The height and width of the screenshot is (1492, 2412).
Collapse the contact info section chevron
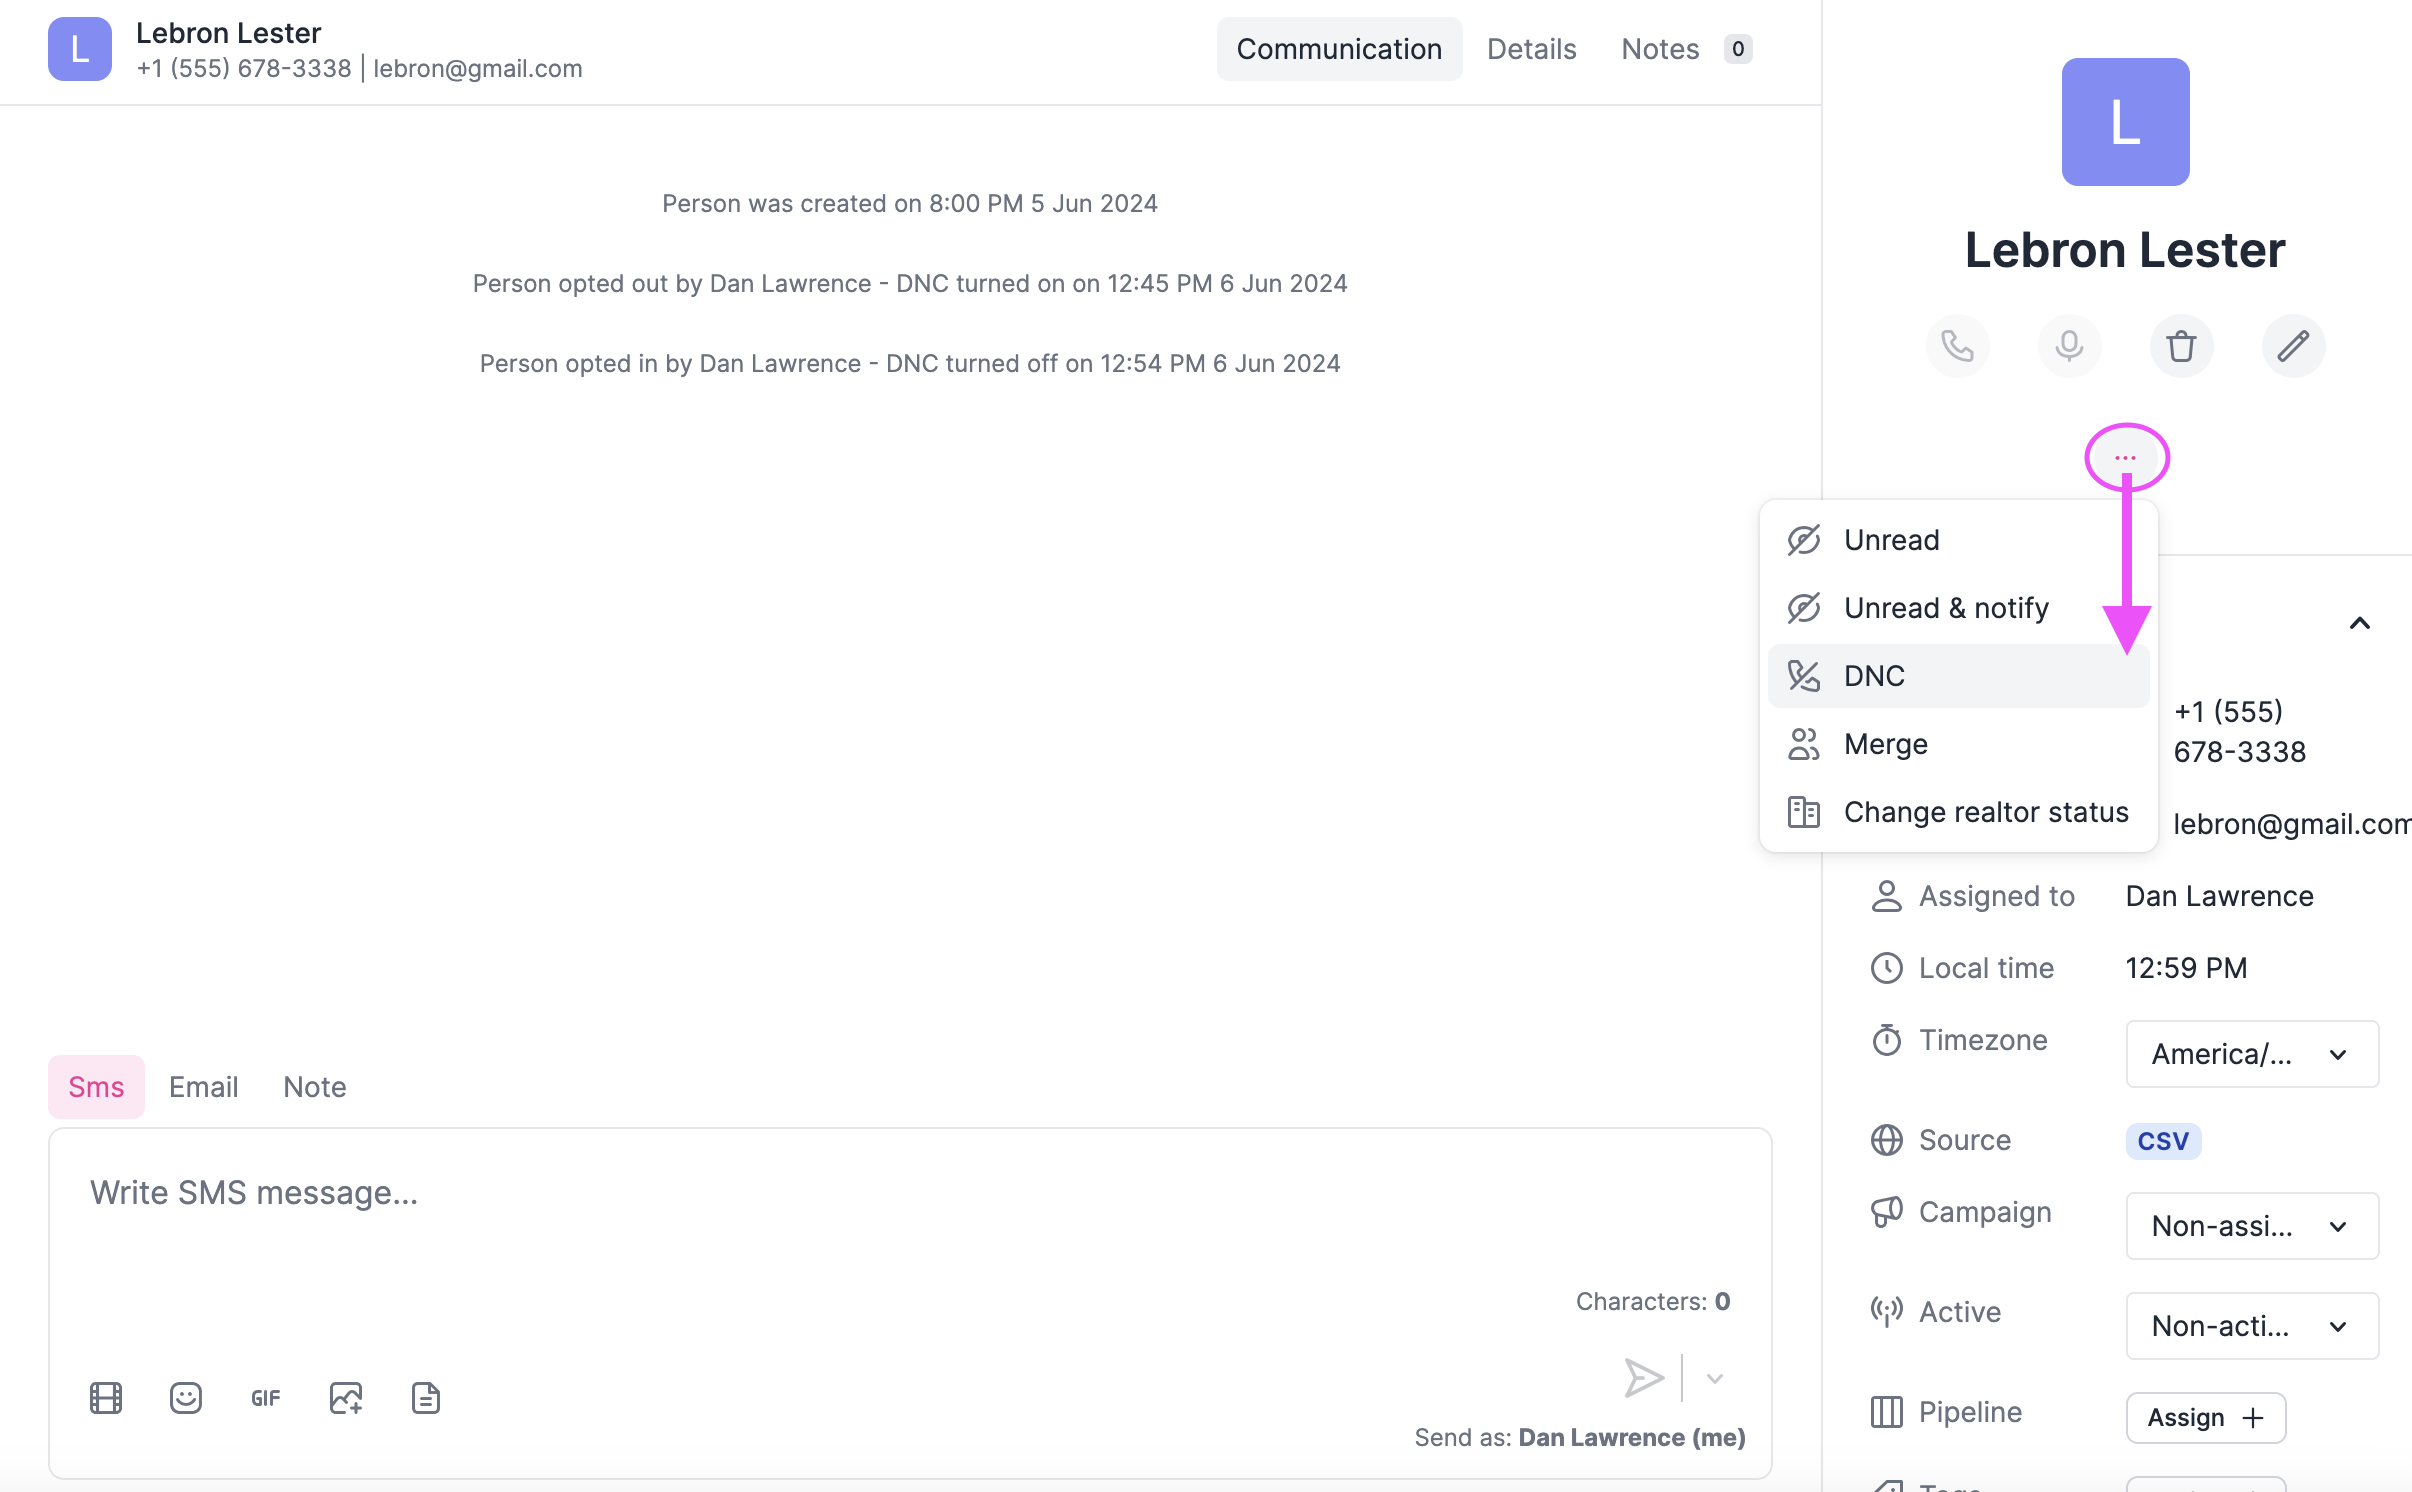pyautogui.click(x=2359, y=624)
